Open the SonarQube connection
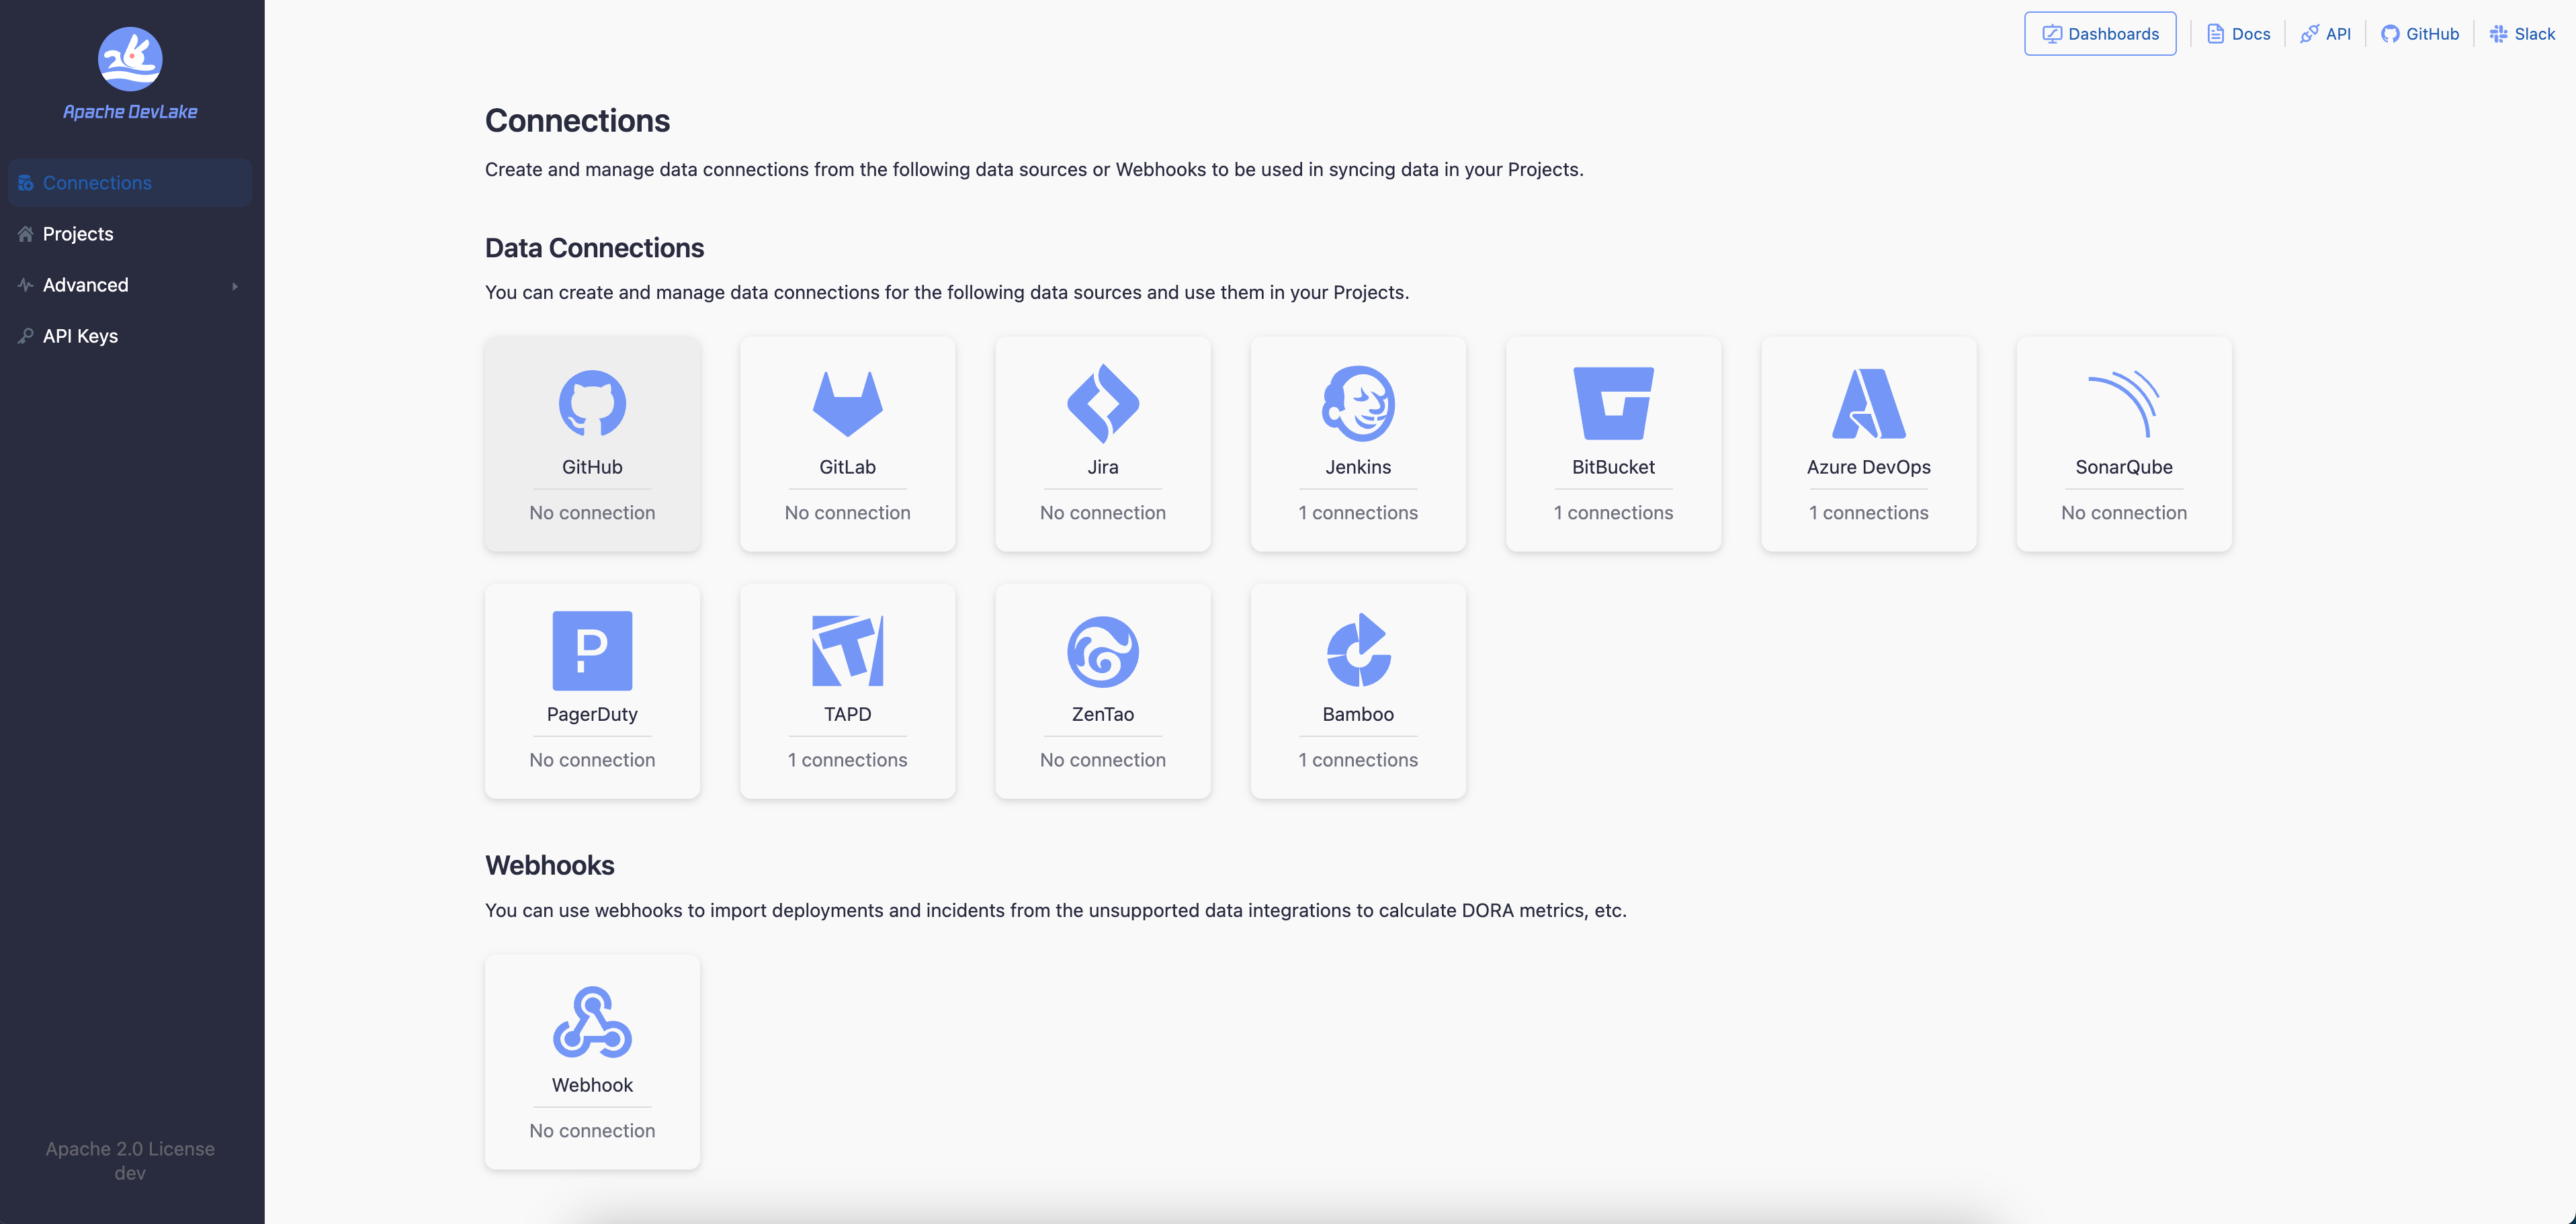The image size is (2576, 1224). pos(2124,444)
